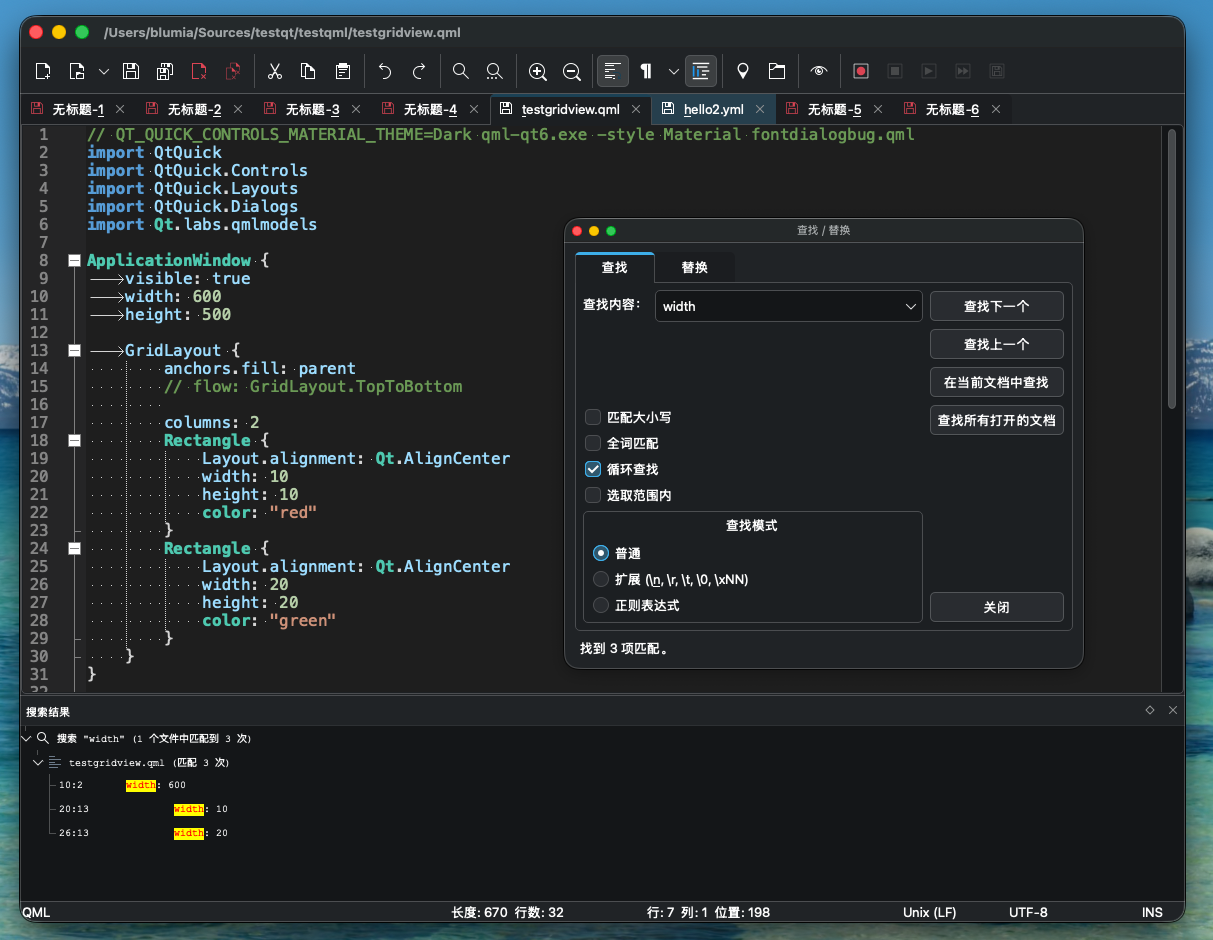Click the diamond icon in search results header
This screenshot has height=940, width=1213.
[x=1150, y=710]
